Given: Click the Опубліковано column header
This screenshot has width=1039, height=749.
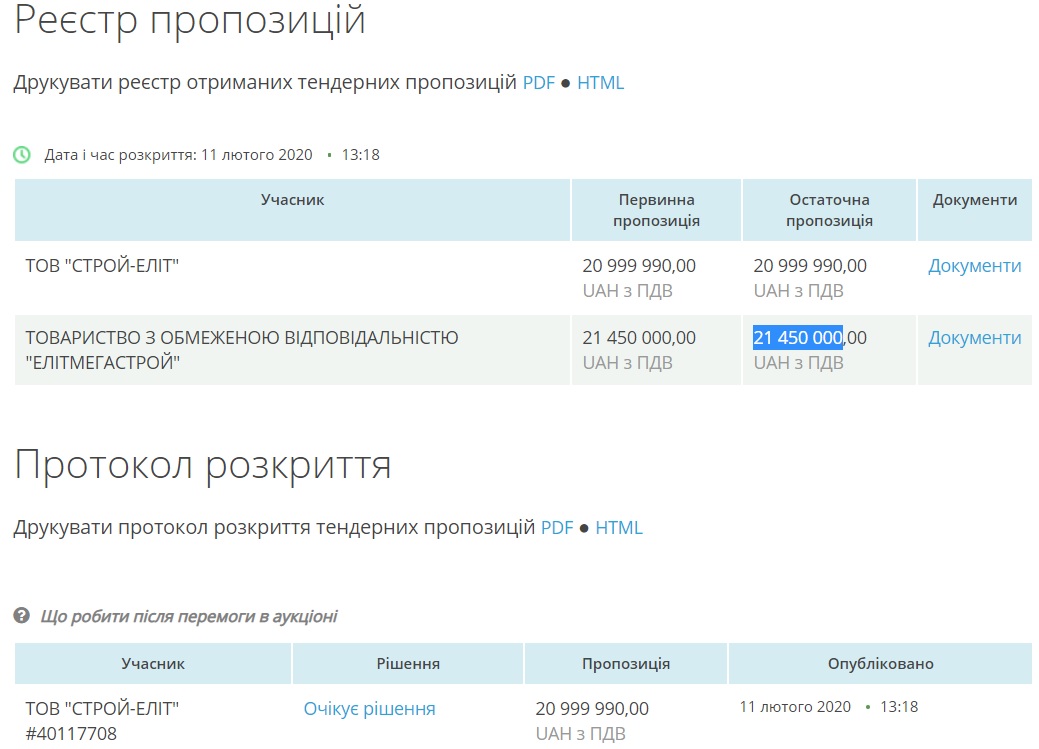Looking at the screenshot, I should [881, 664].
